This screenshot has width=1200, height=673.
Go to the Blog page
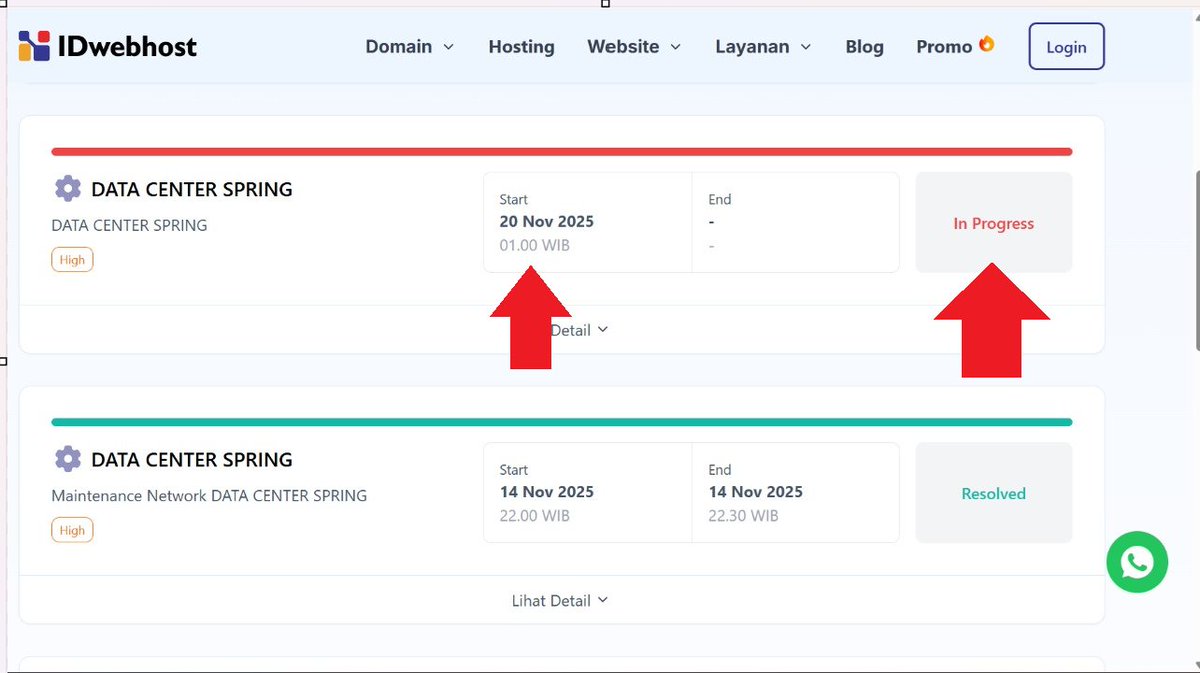[864, 47]
